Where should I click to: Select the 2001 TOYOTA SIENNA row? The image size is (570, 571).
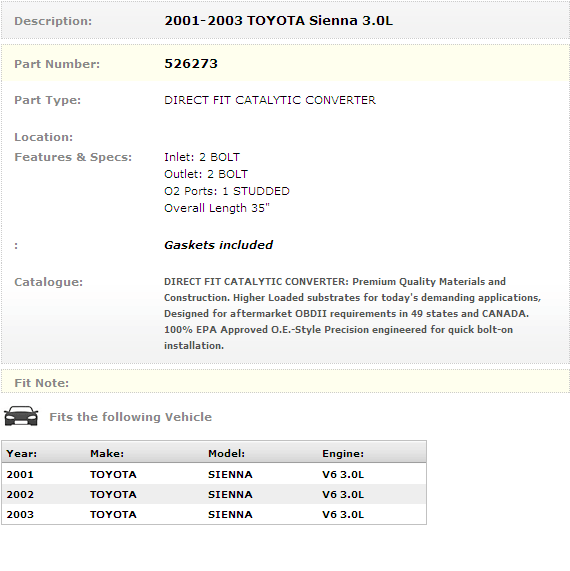214,474
